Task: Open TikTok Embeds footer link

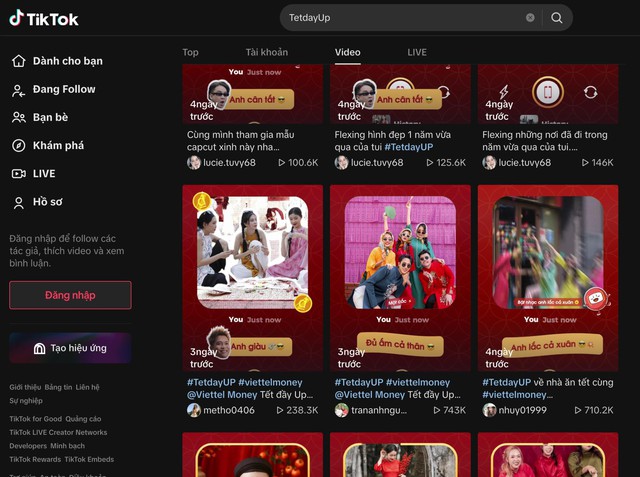Action: click(89, 459)
